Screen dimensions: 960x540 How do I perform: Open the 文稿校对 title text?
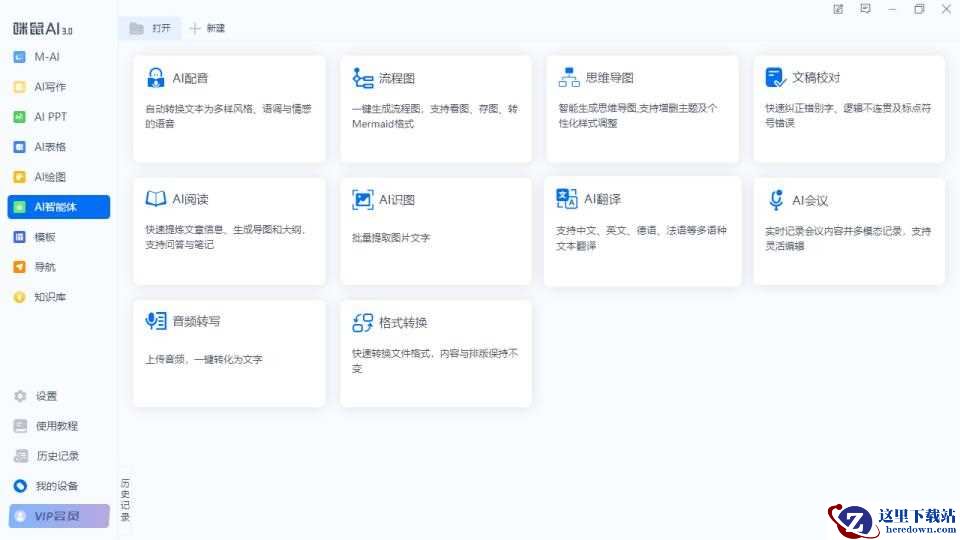(816, 78)
